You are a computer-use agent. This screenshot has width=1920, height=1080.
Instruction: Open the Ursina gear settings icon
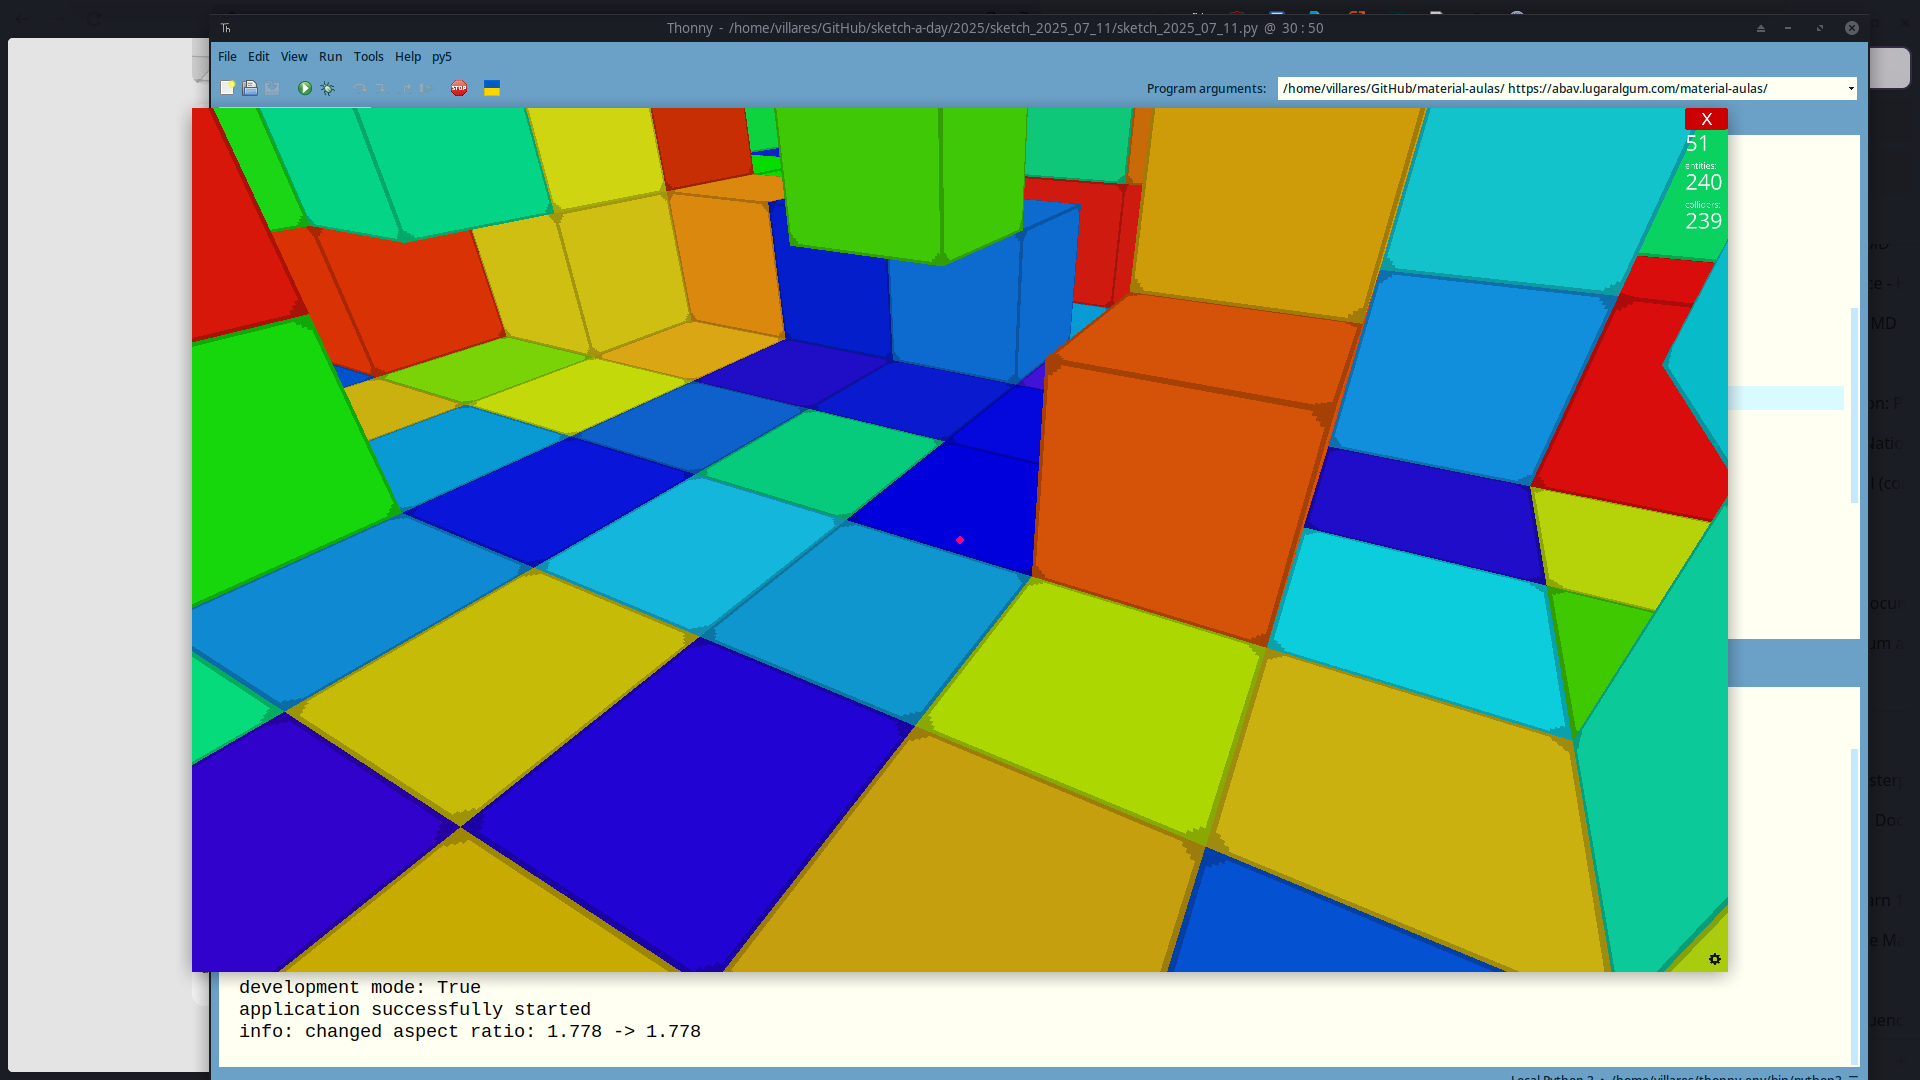click(x=1714, y=959)
